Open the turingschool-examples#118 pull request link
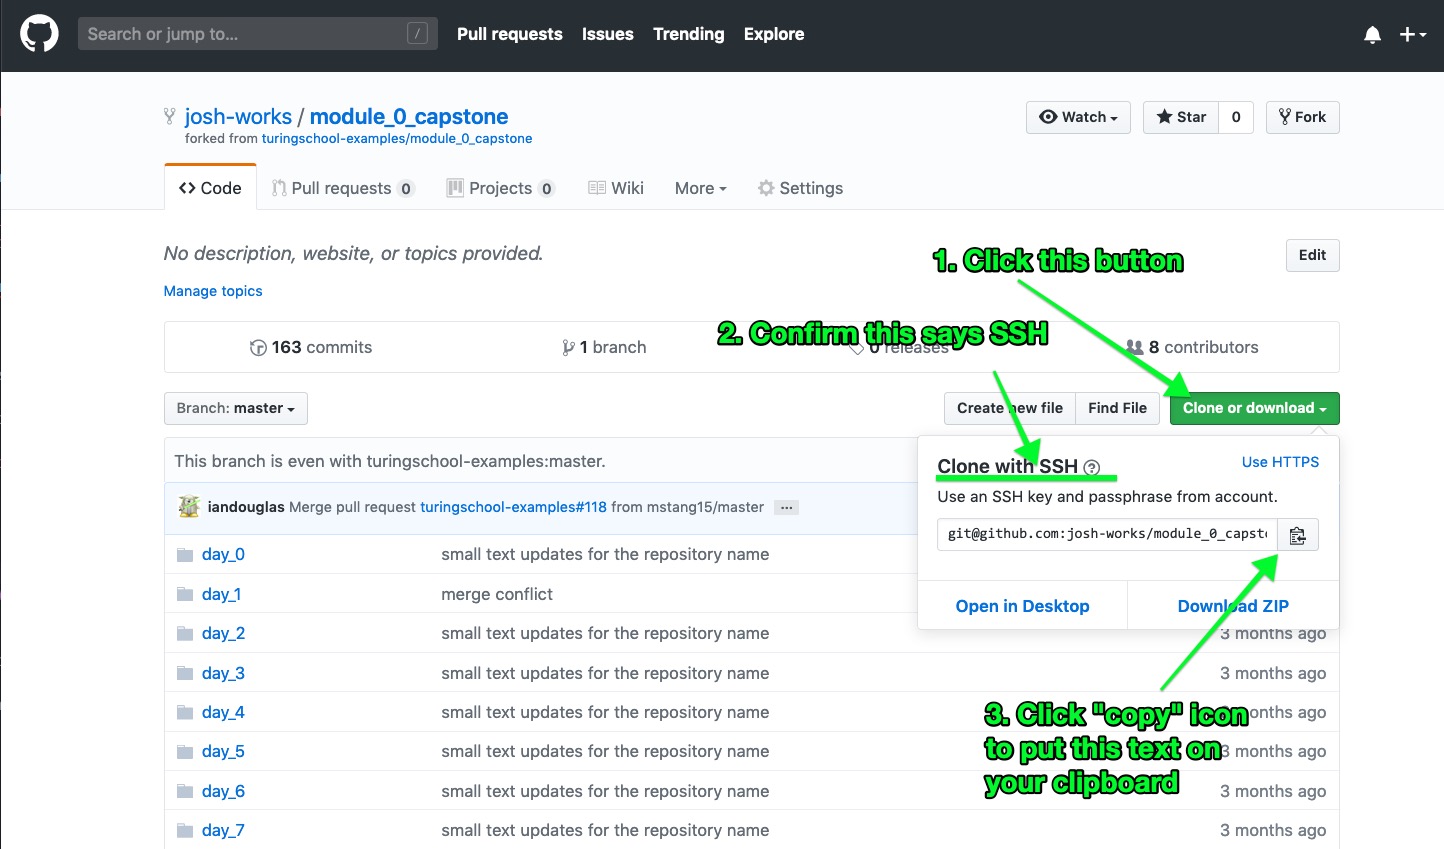This screenshot has height=849, width=1444. click(x=513, y=507)
